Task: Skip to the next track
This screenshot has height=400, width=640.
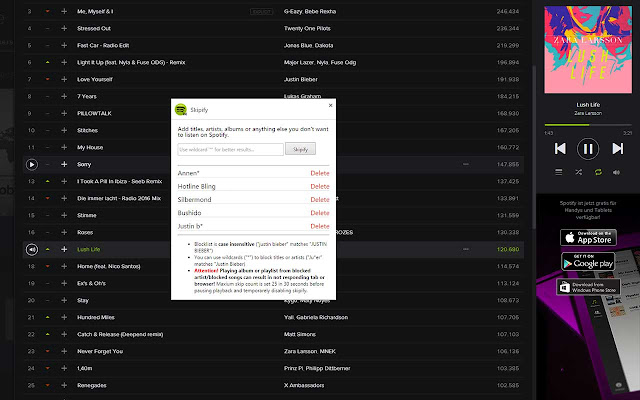Action: (617, 149)
